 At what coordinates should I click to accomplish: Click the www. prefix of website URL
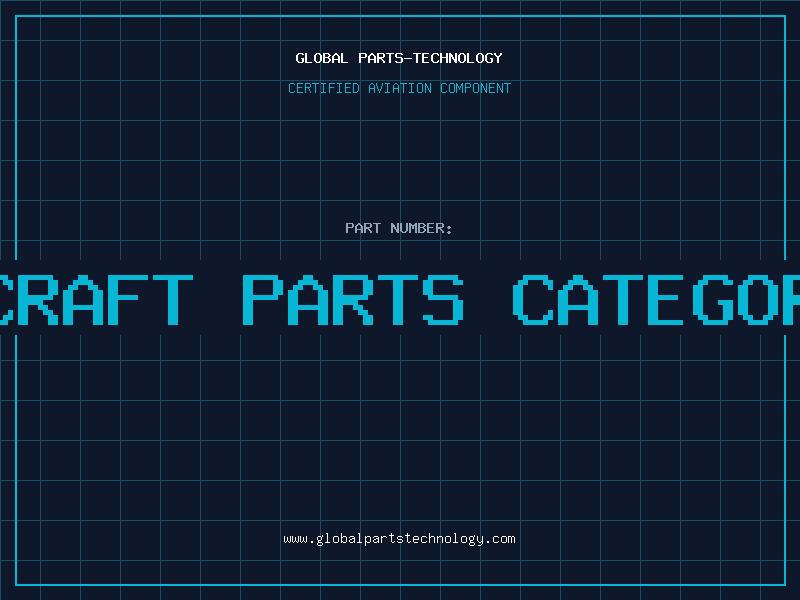(299, 539)
